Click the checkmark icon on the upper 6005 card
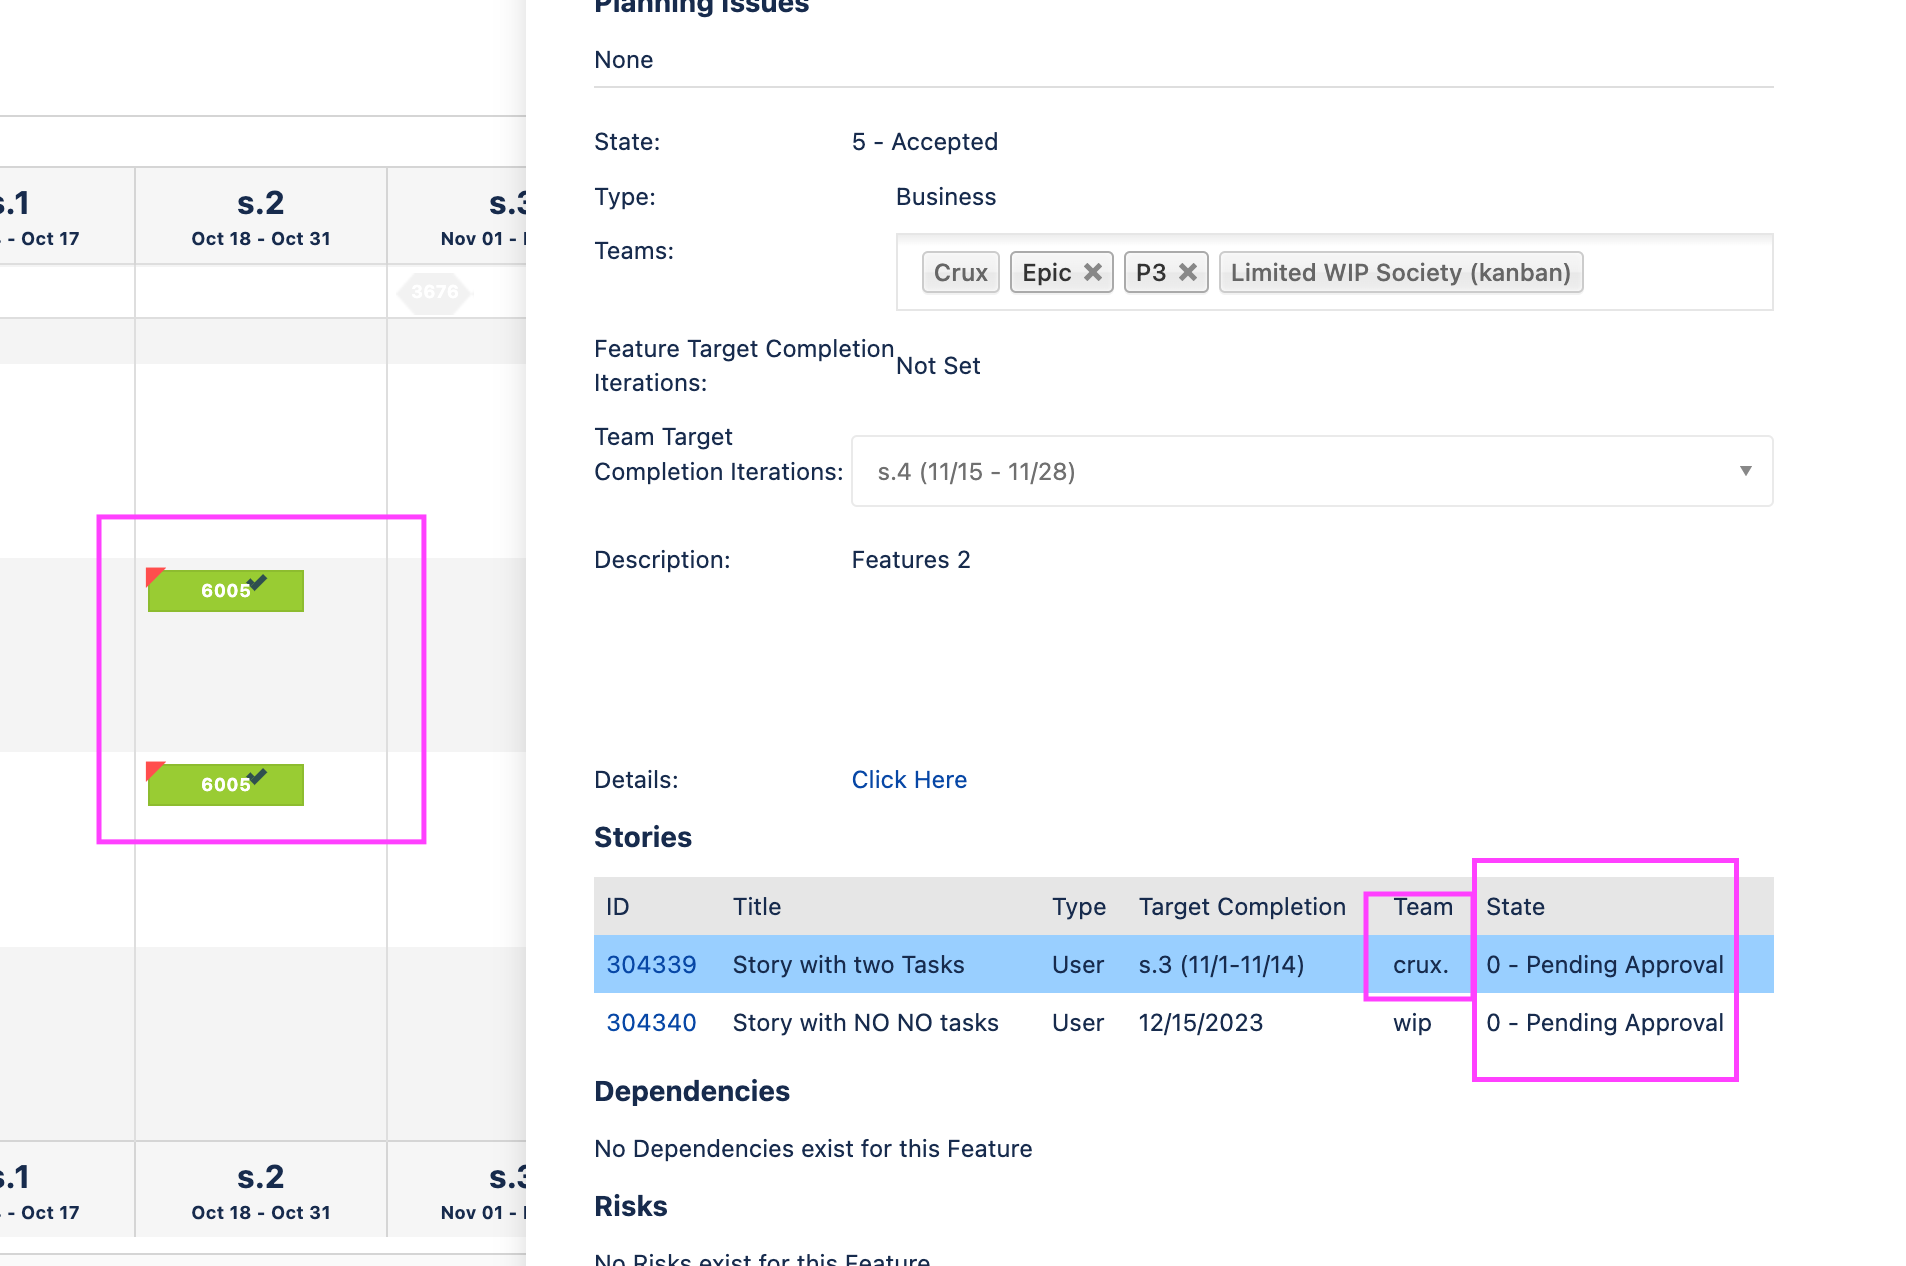This screenshot has height=1266, width=1906. [257, 582]
